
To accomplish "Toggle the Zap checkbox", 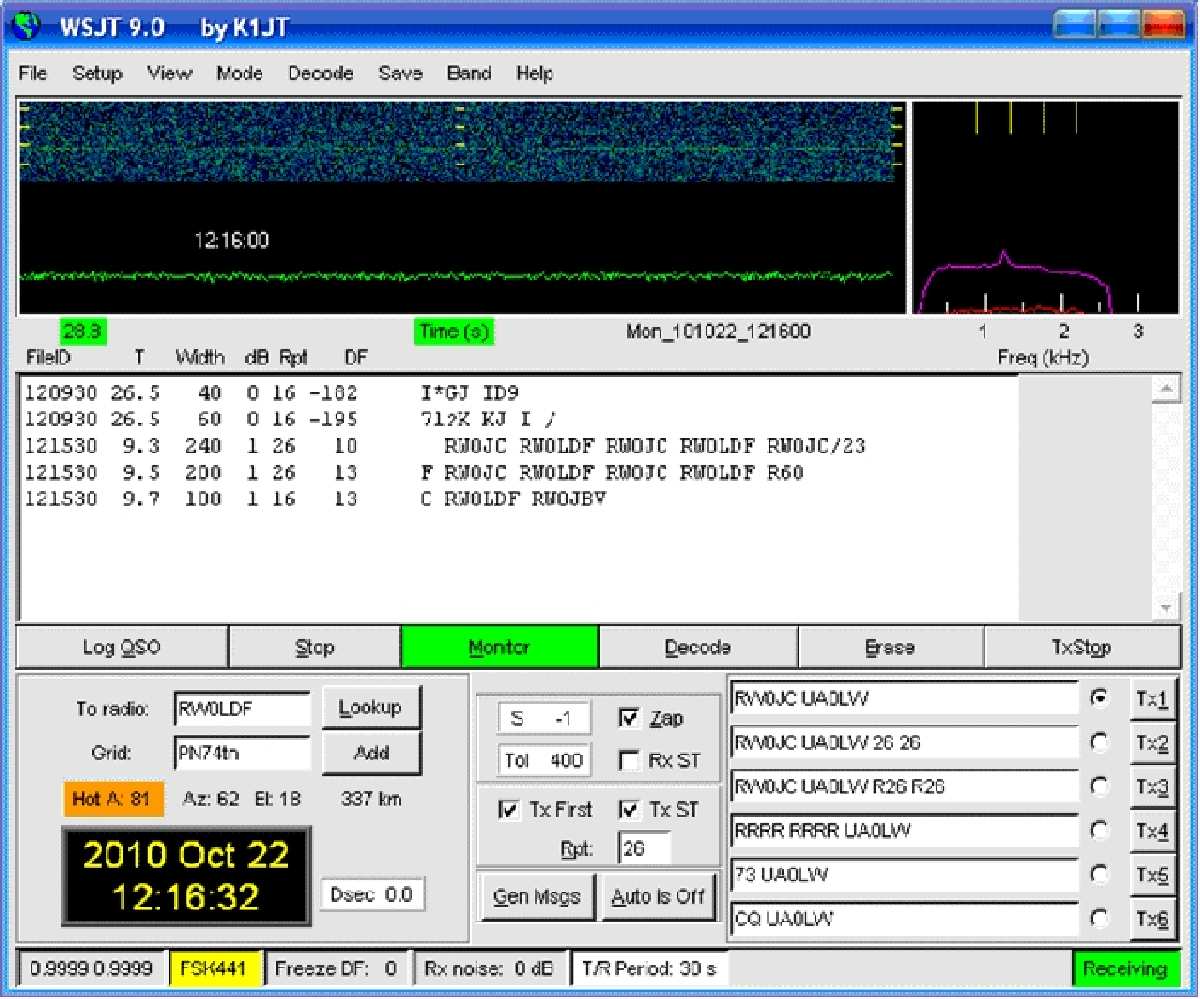I will point(629,718).
